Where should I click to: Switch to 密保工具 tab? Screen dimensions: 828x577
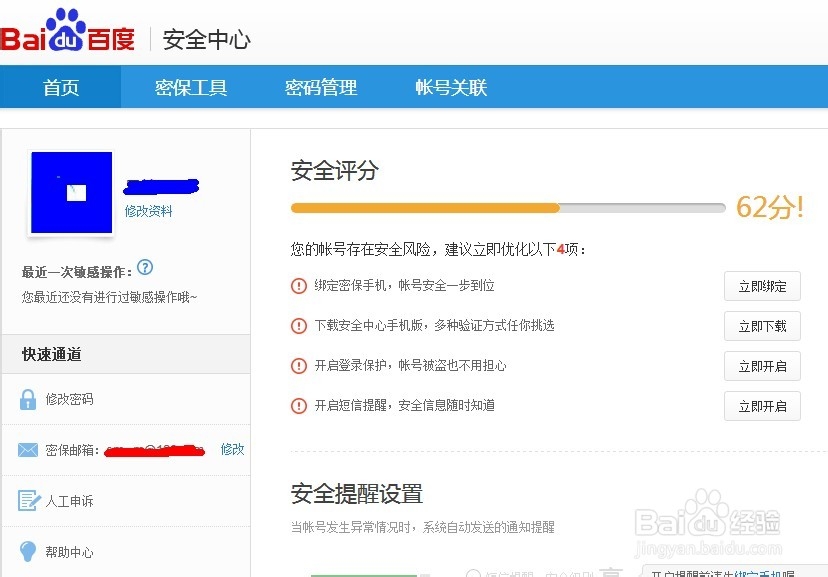191,87
